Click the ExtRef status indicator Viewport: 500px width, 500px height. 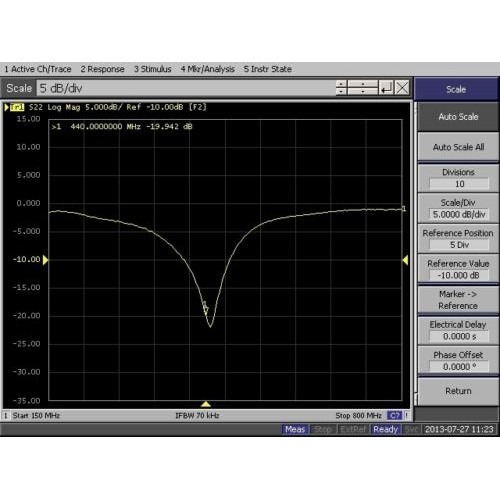point(353,429)
